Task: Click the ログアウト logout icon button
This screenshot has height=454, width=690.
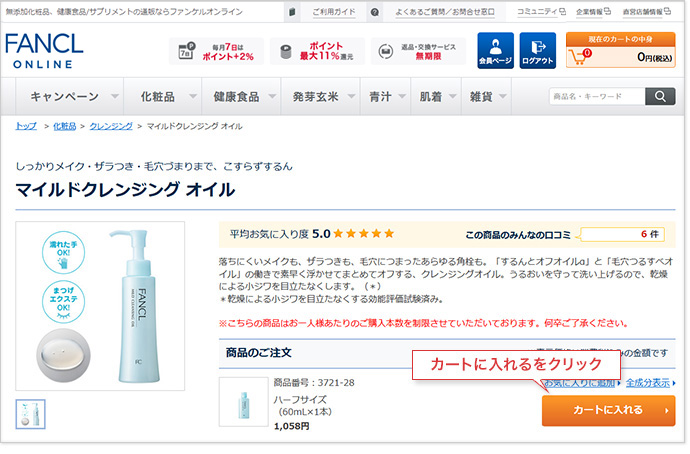Action: pyautogui.click(x=537, y=51)
